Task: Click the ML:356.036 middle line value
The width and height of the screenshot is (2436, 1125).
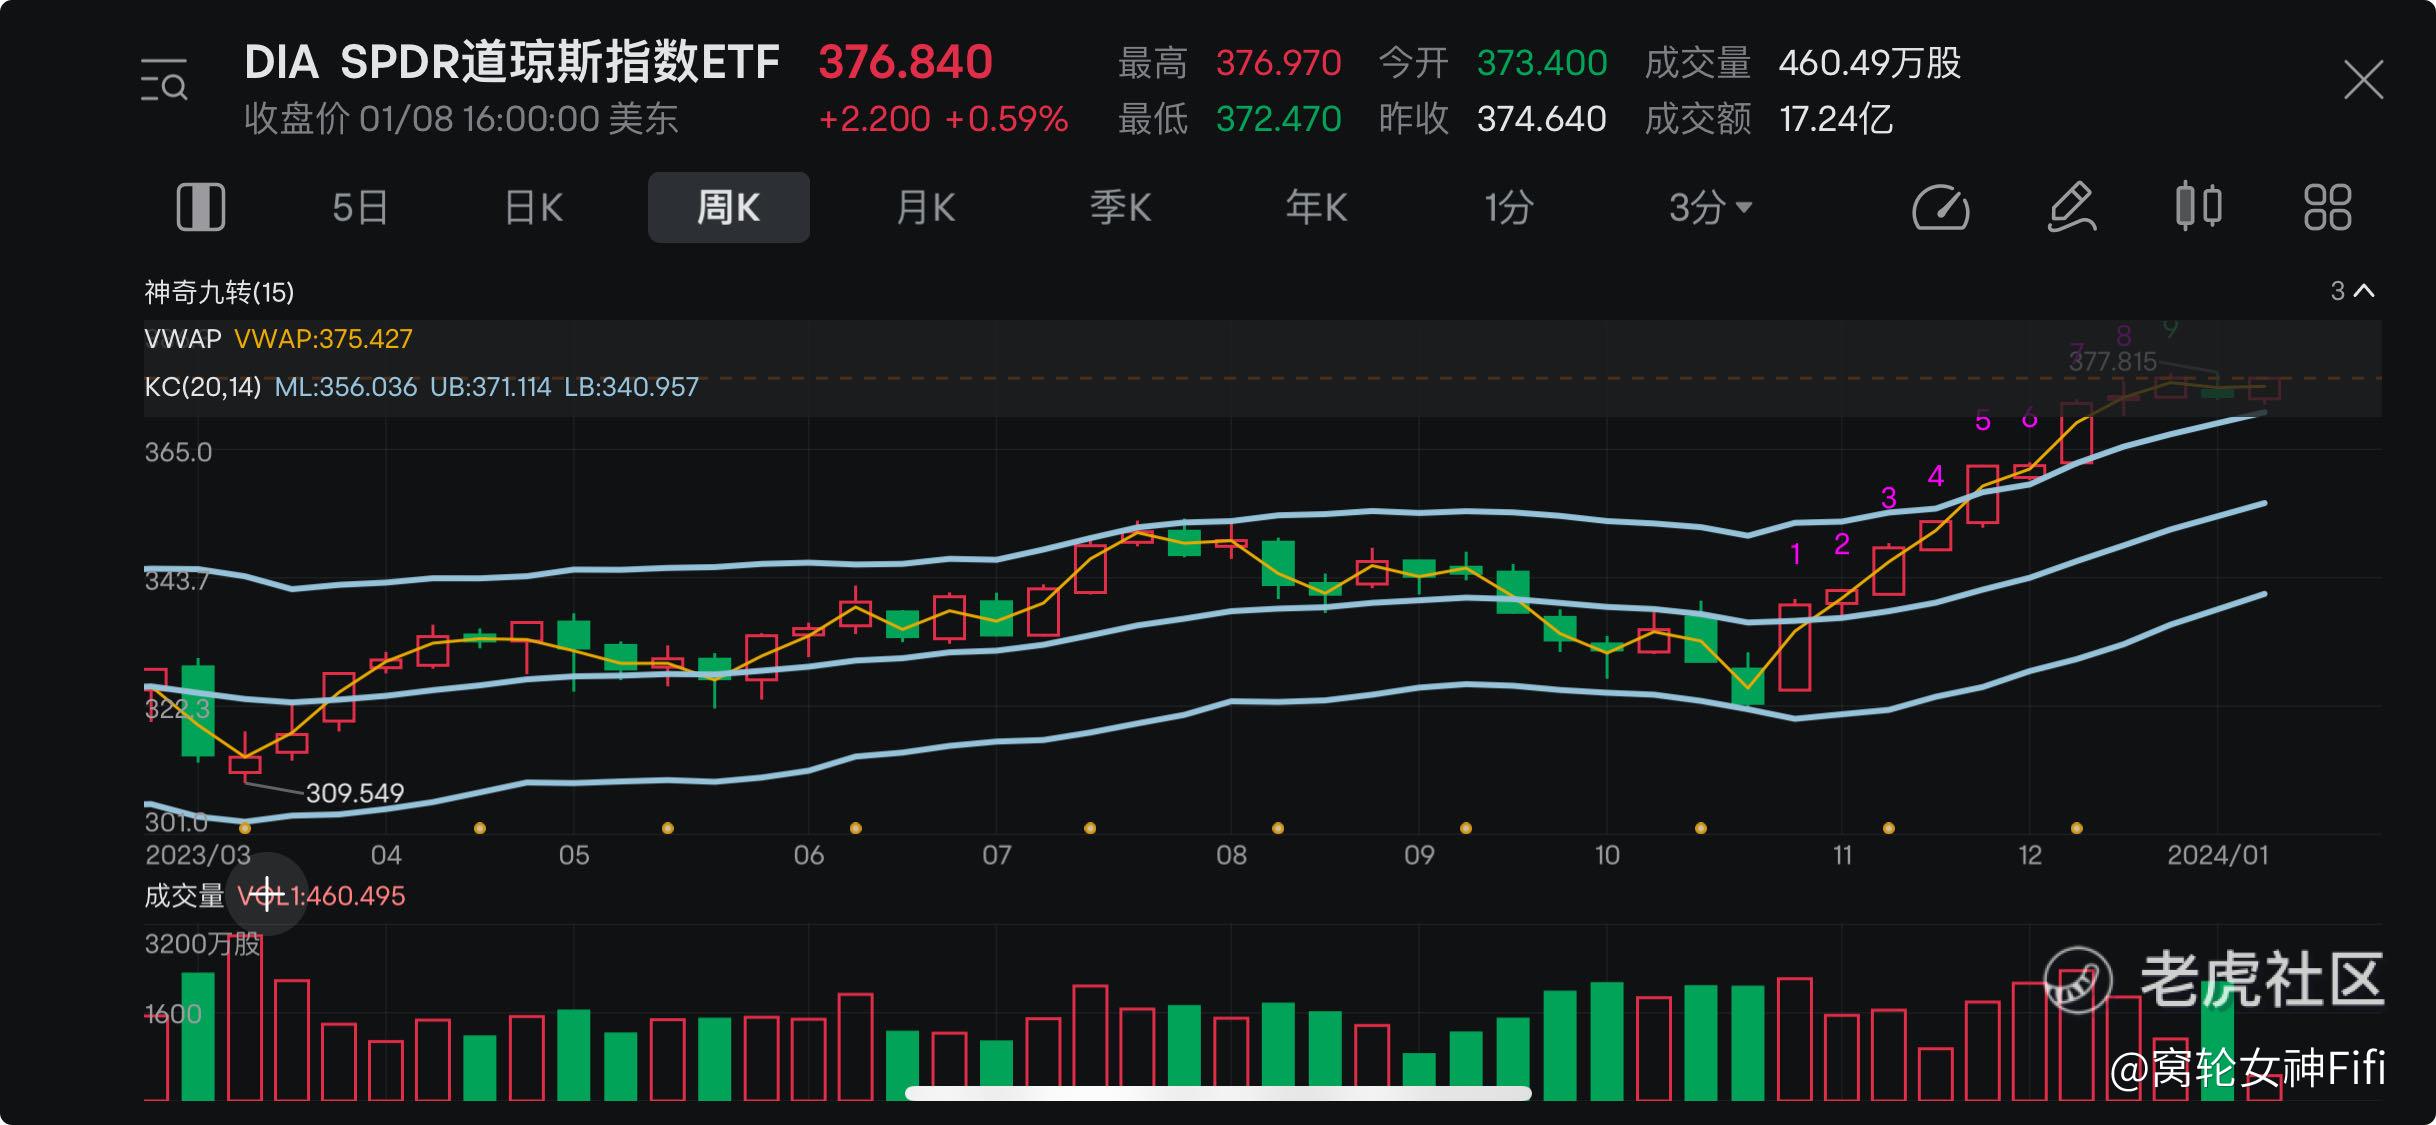Action: (x=346, y=387)
